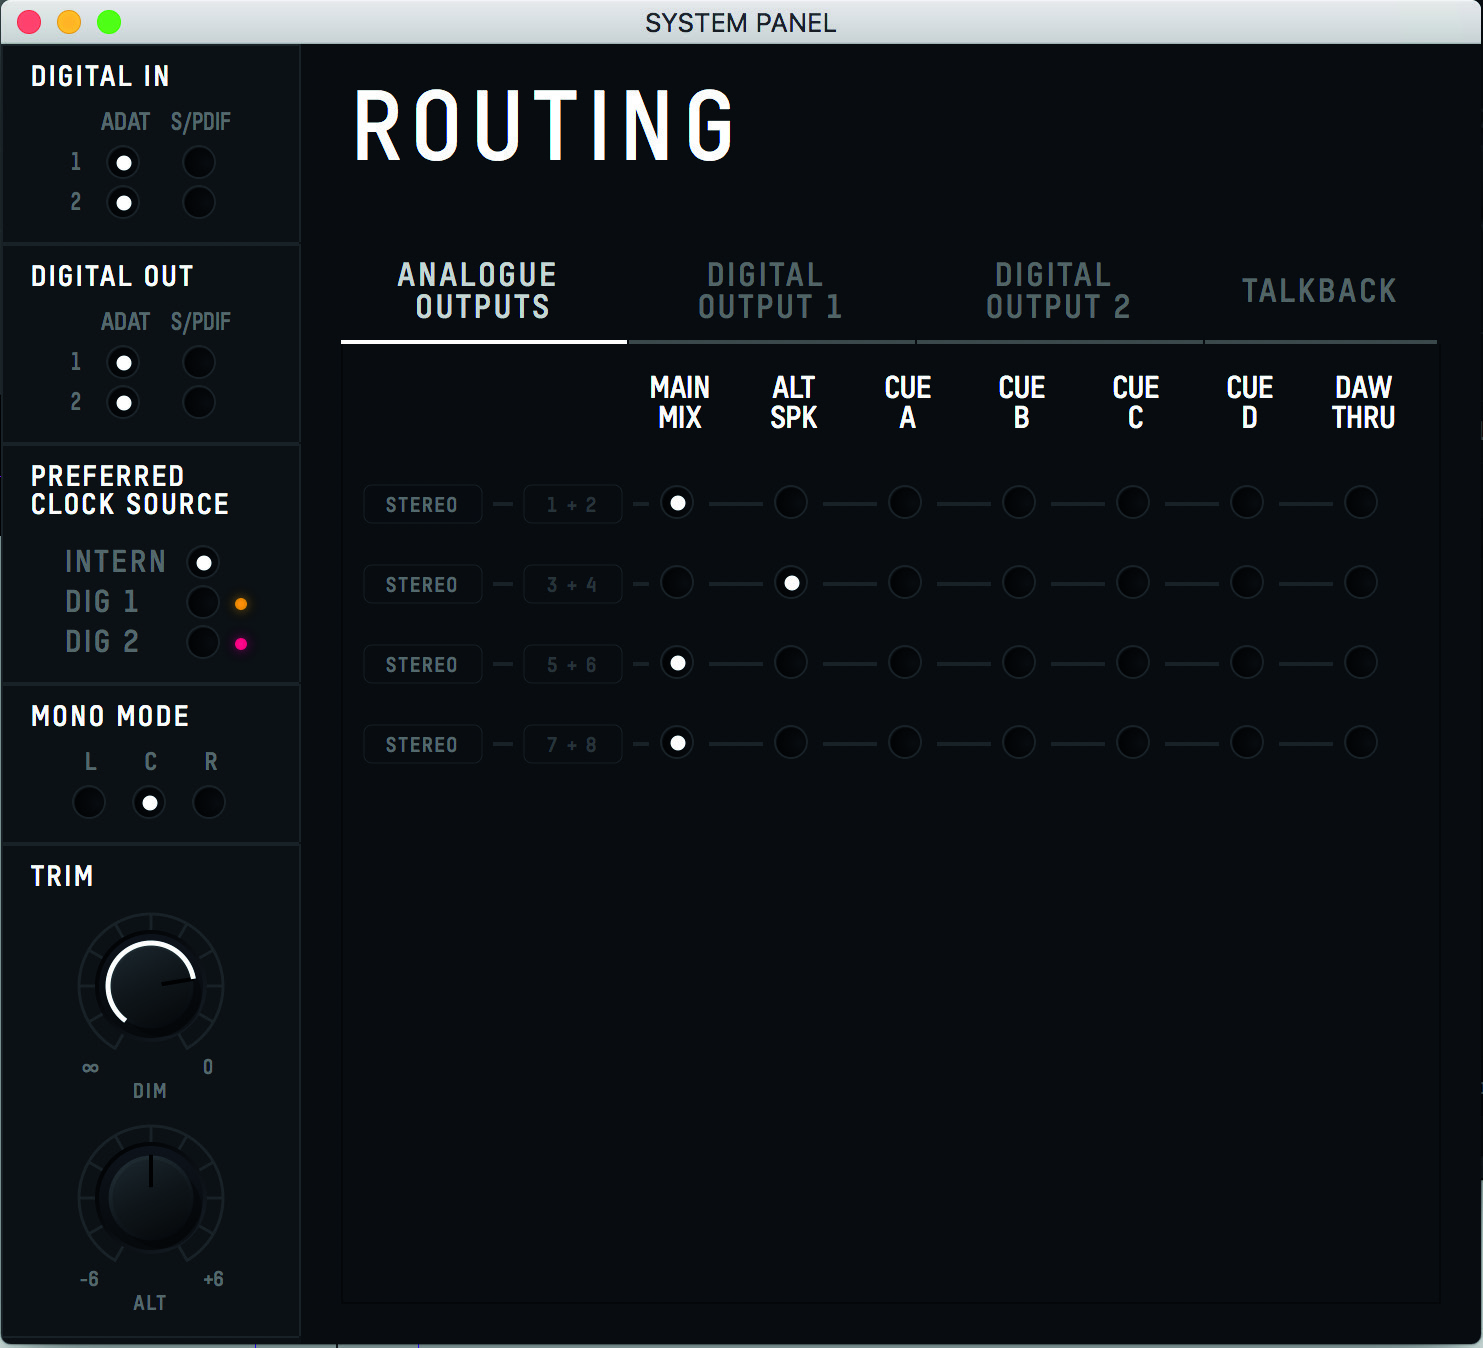Route outputs 3 + 4 to CUE A
This screenshot has width=1483, height=1348.
pyautogui.click(x=905, y=582)
